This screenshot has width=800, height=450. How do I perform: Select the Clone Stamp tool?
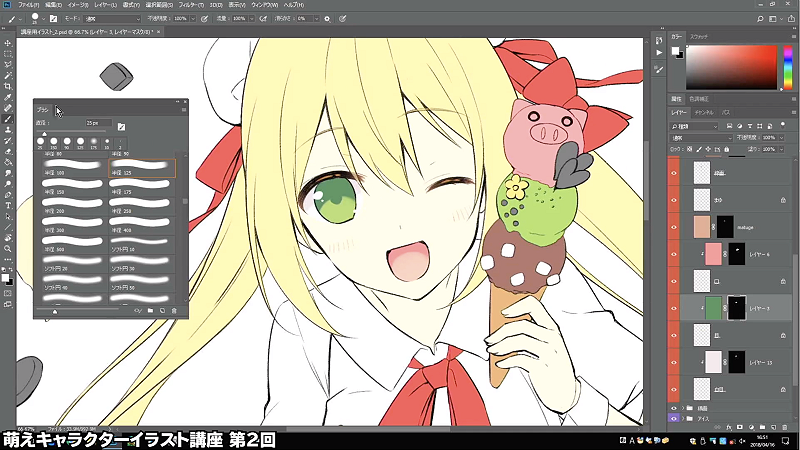pyautogui.click(x=8, y=130)
